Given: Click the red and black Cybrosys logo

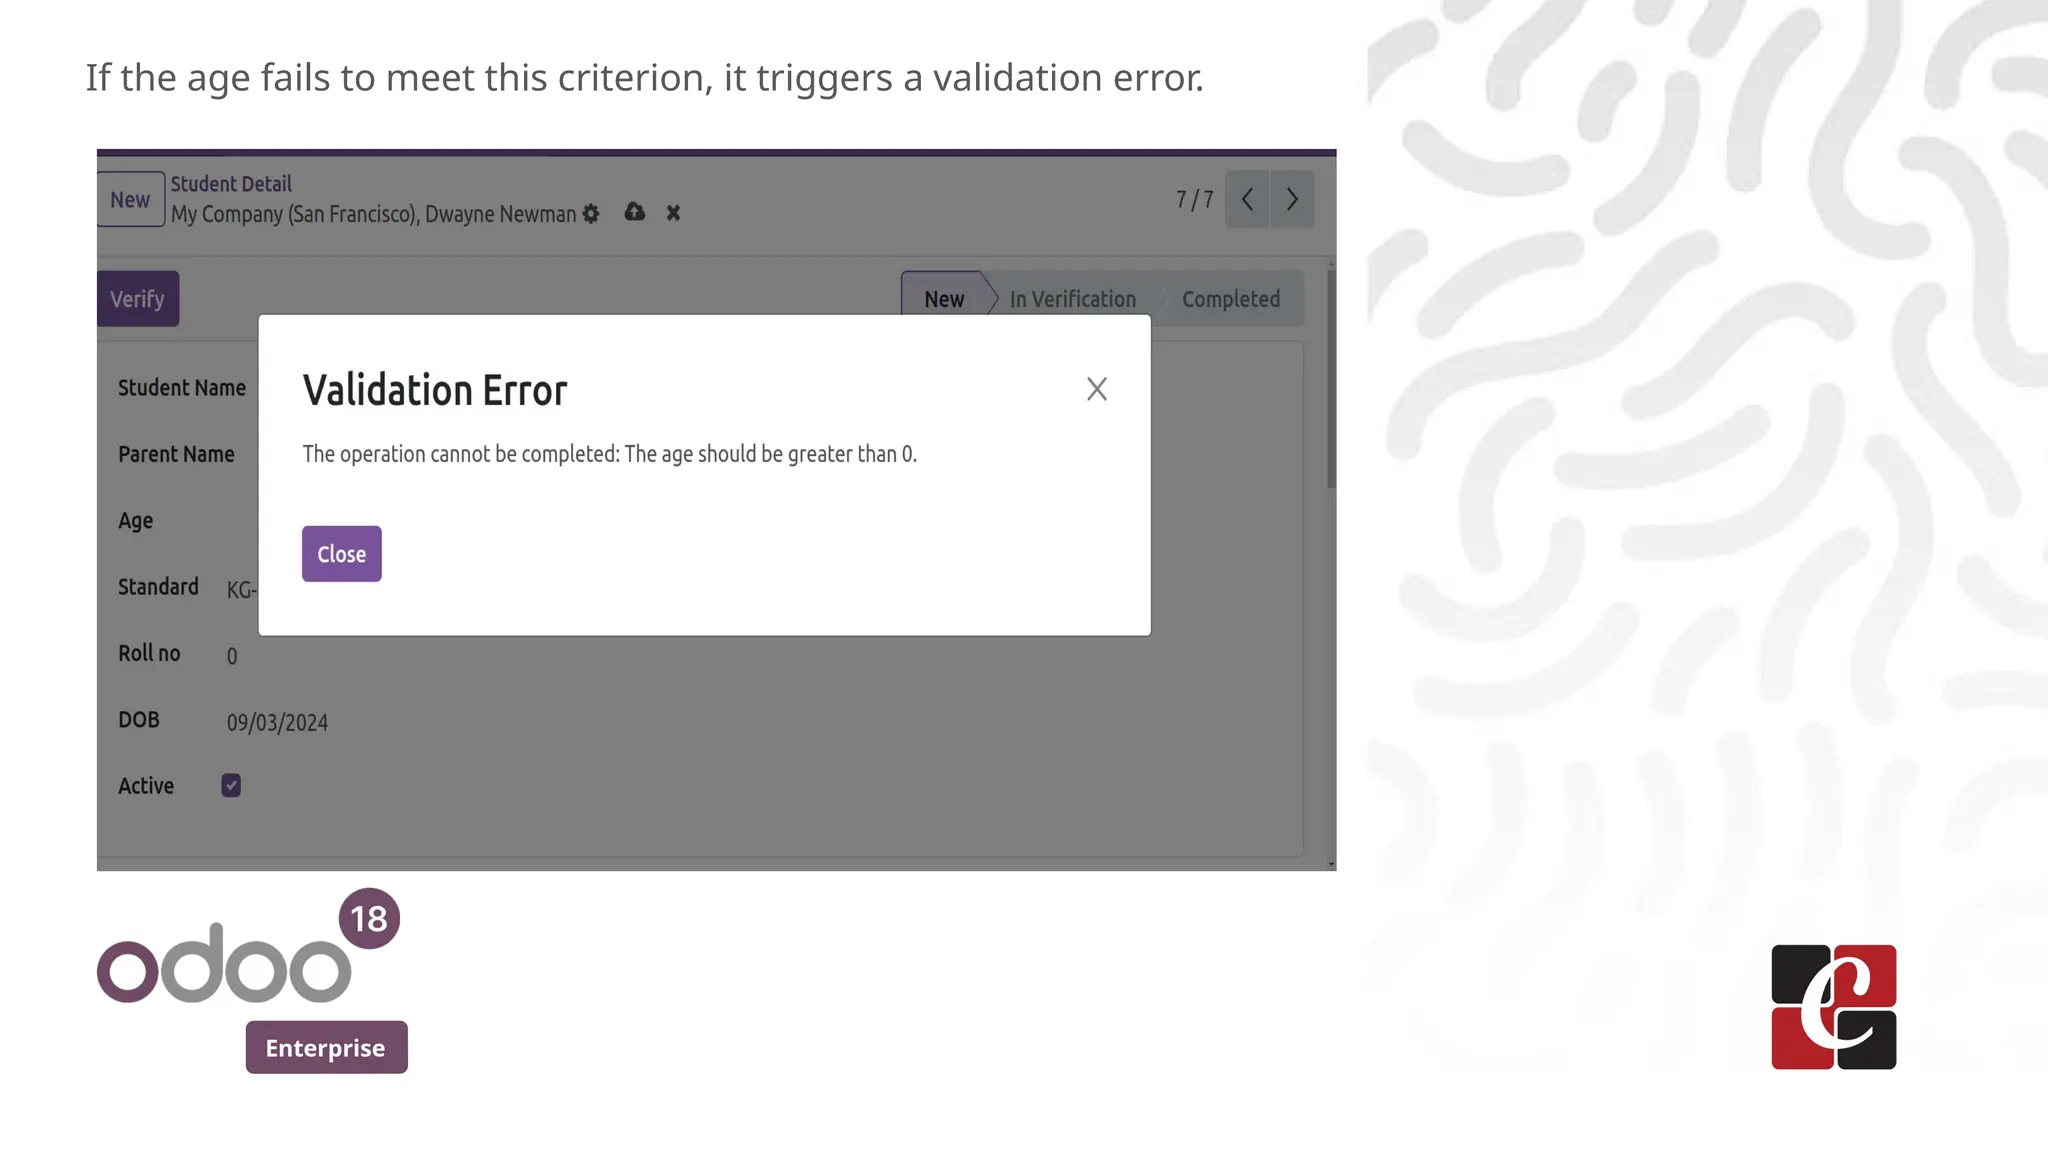Looking at the screenshot, I should tap(1834, 1007).
